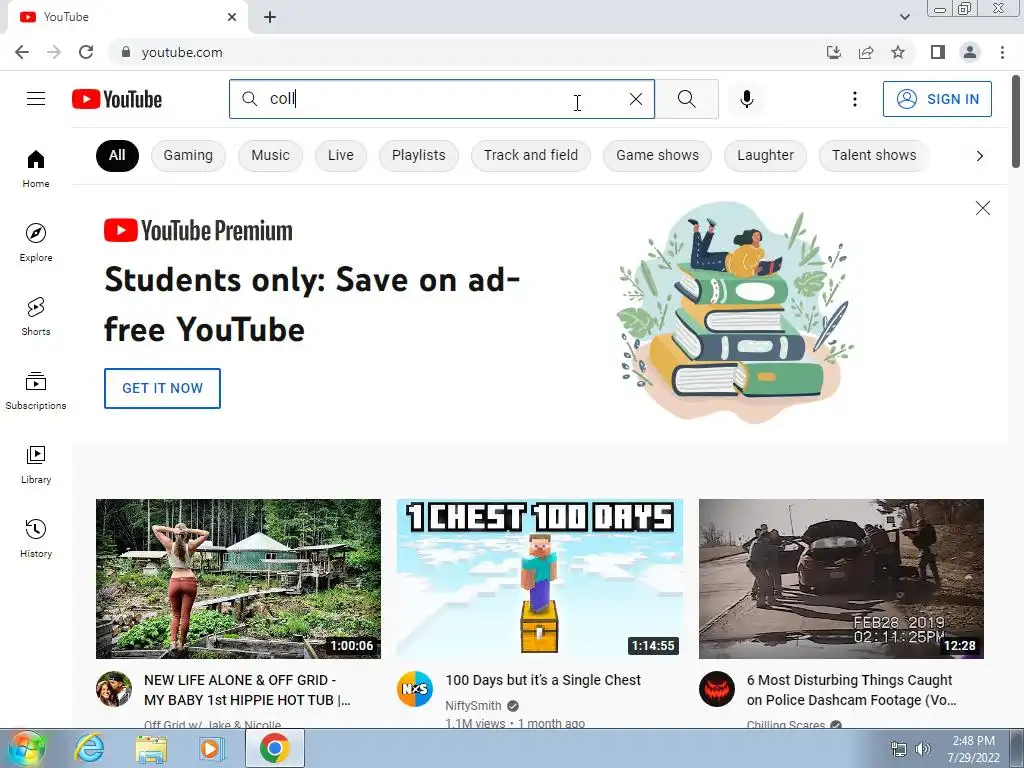Select the Game shows chip
1024x768 pixels.
[658, 155]
